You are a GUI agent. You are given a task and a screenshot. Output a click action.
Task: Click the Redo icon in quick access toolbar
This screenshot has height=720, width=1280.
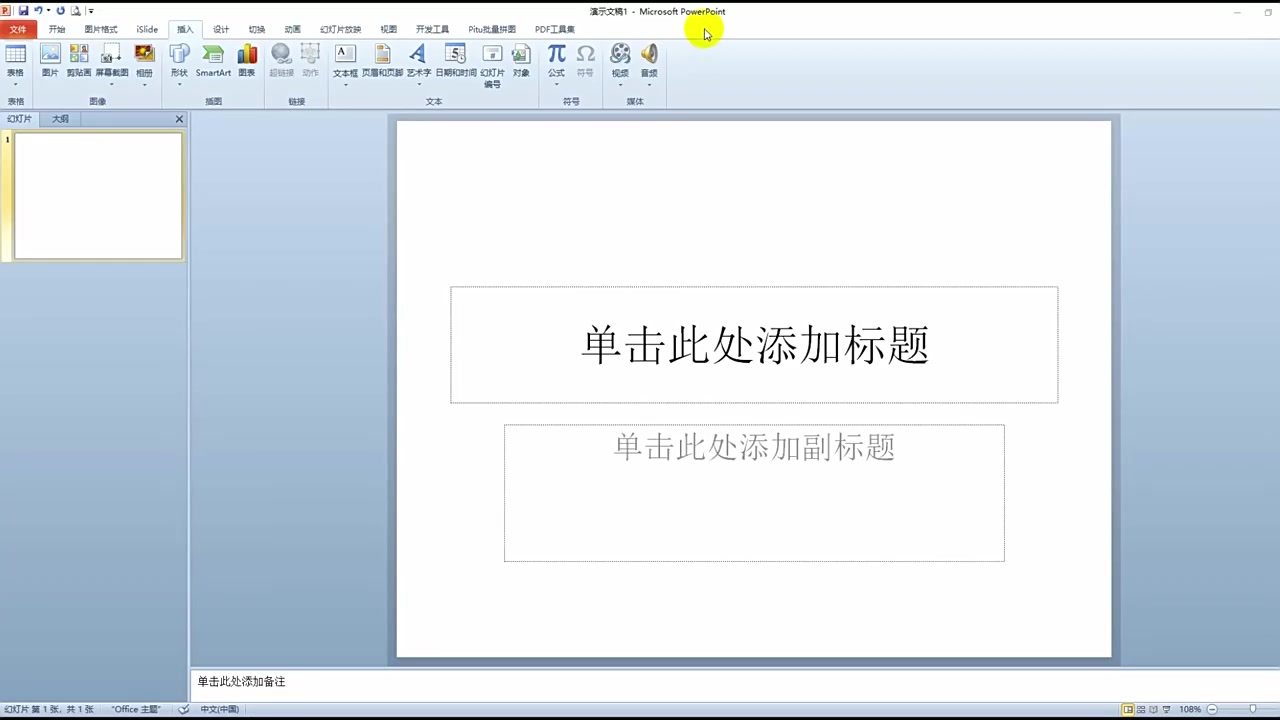coord(61,10)
